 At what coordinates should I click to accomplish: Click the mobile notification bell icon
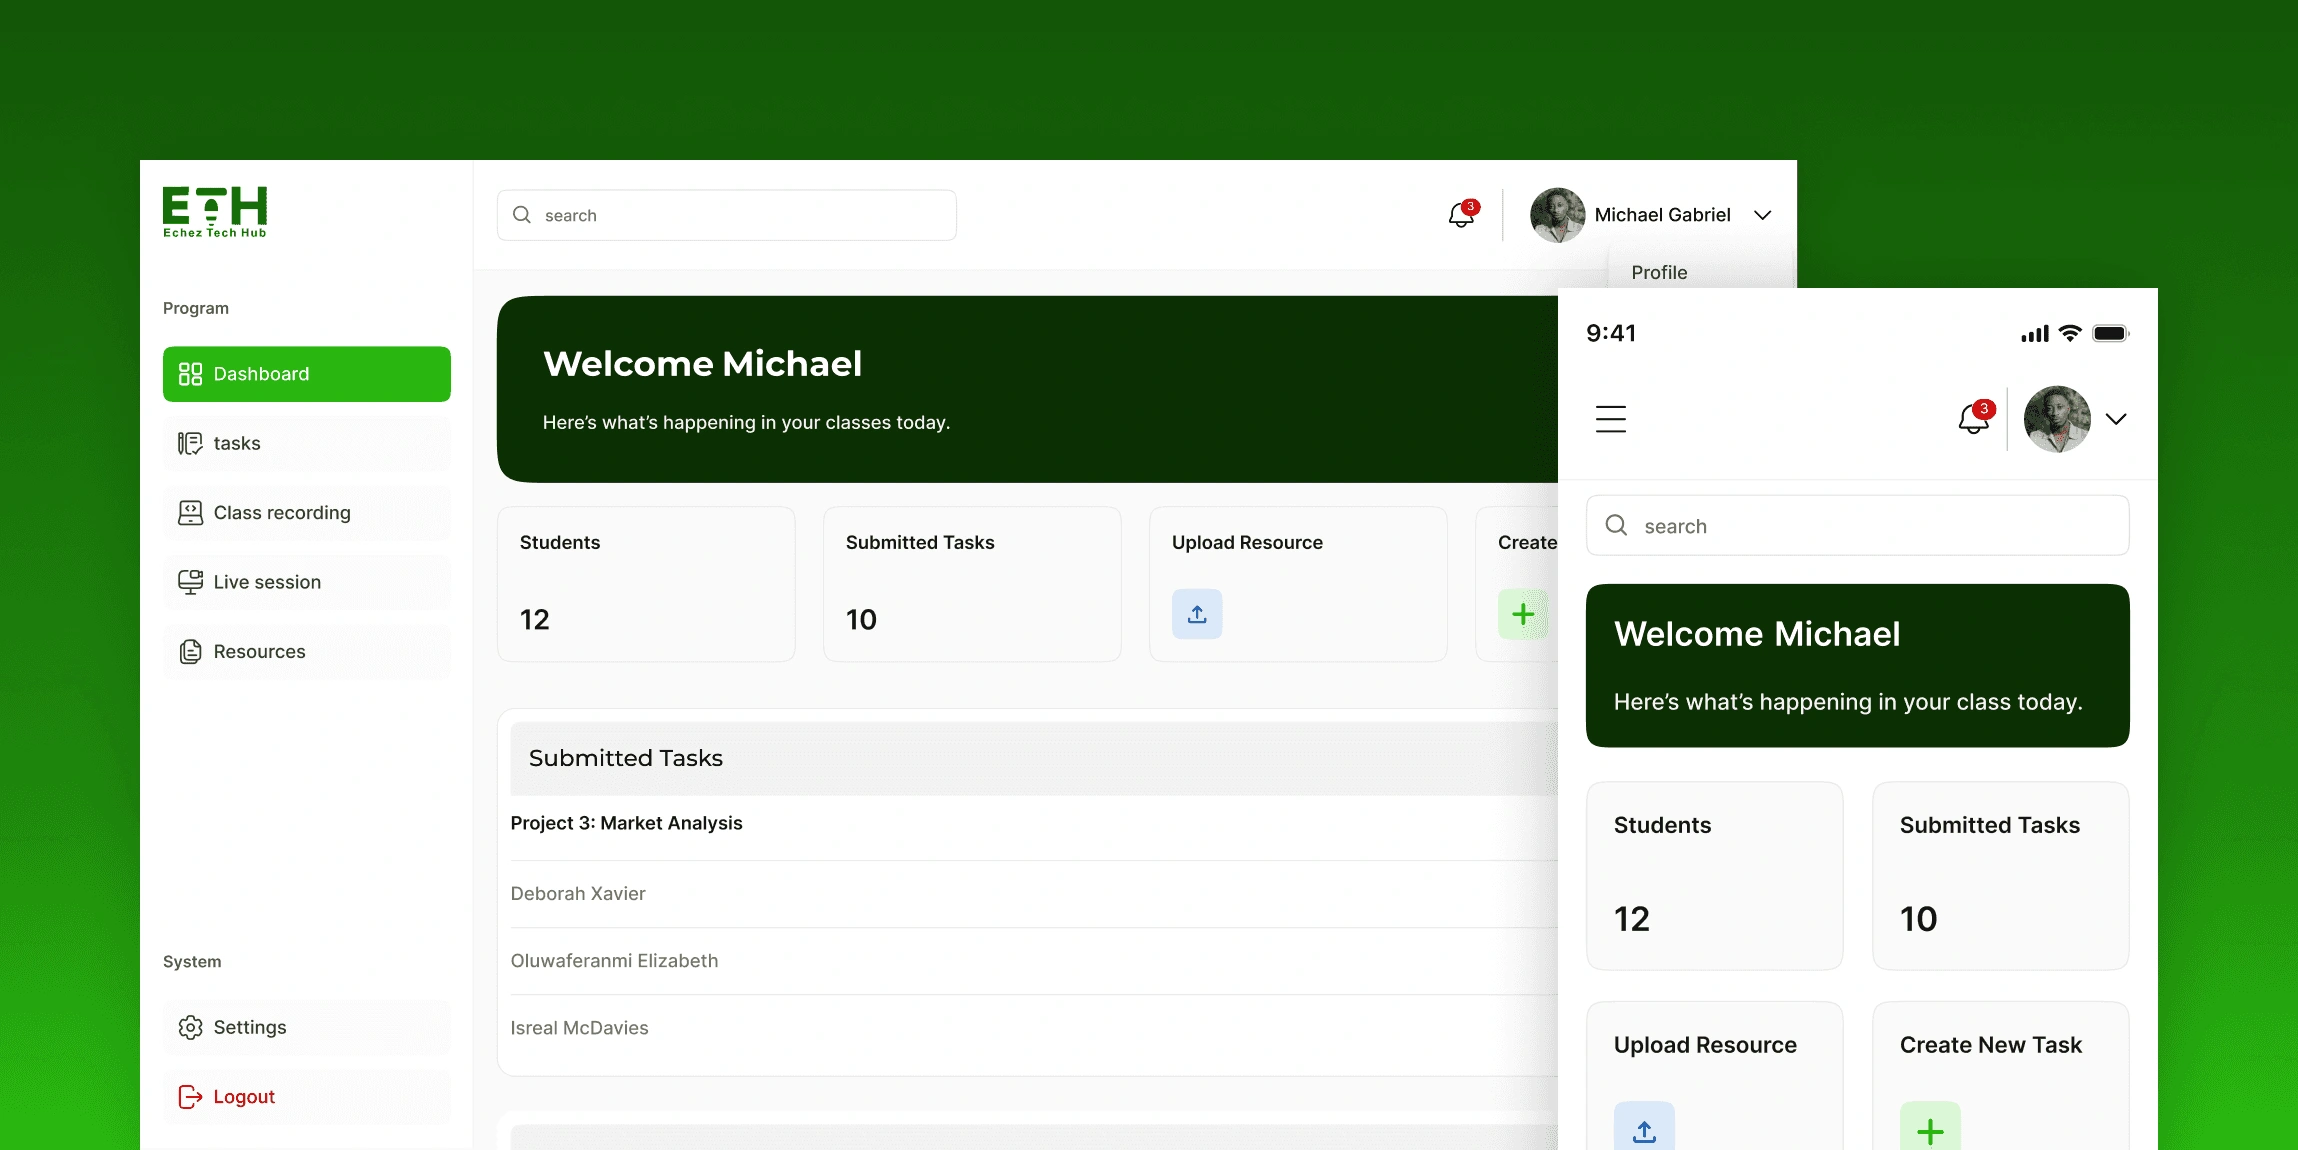point(1974,418)
